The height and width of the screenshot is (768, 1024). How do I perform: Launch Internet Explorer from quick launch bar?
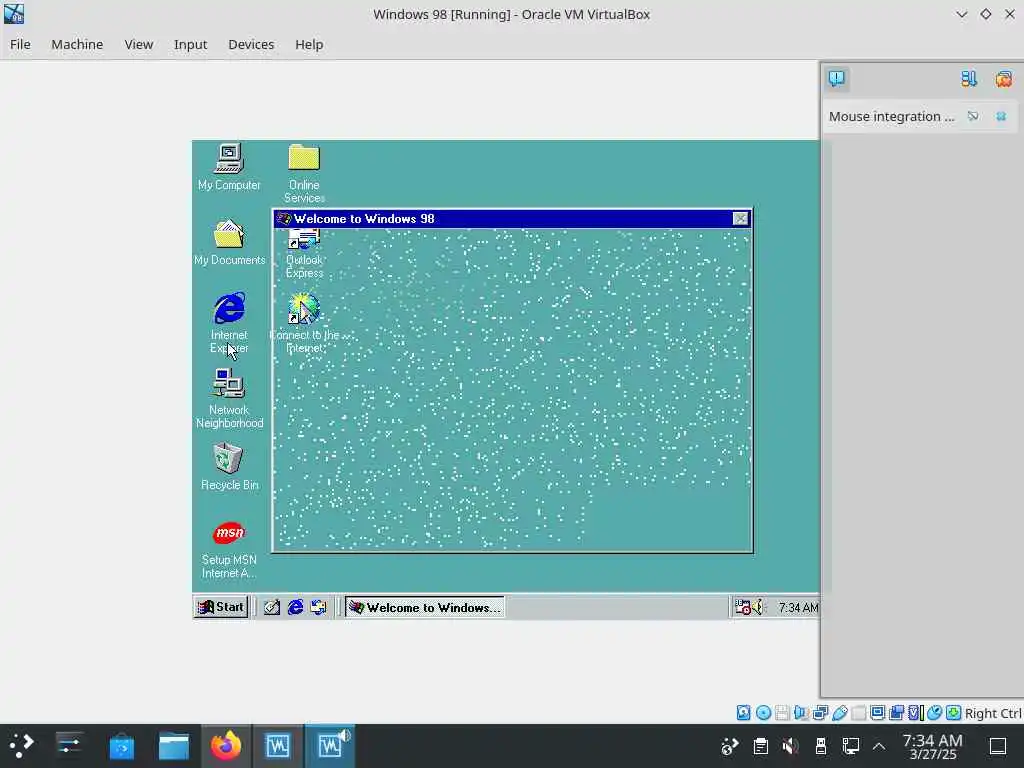[295, 607]
